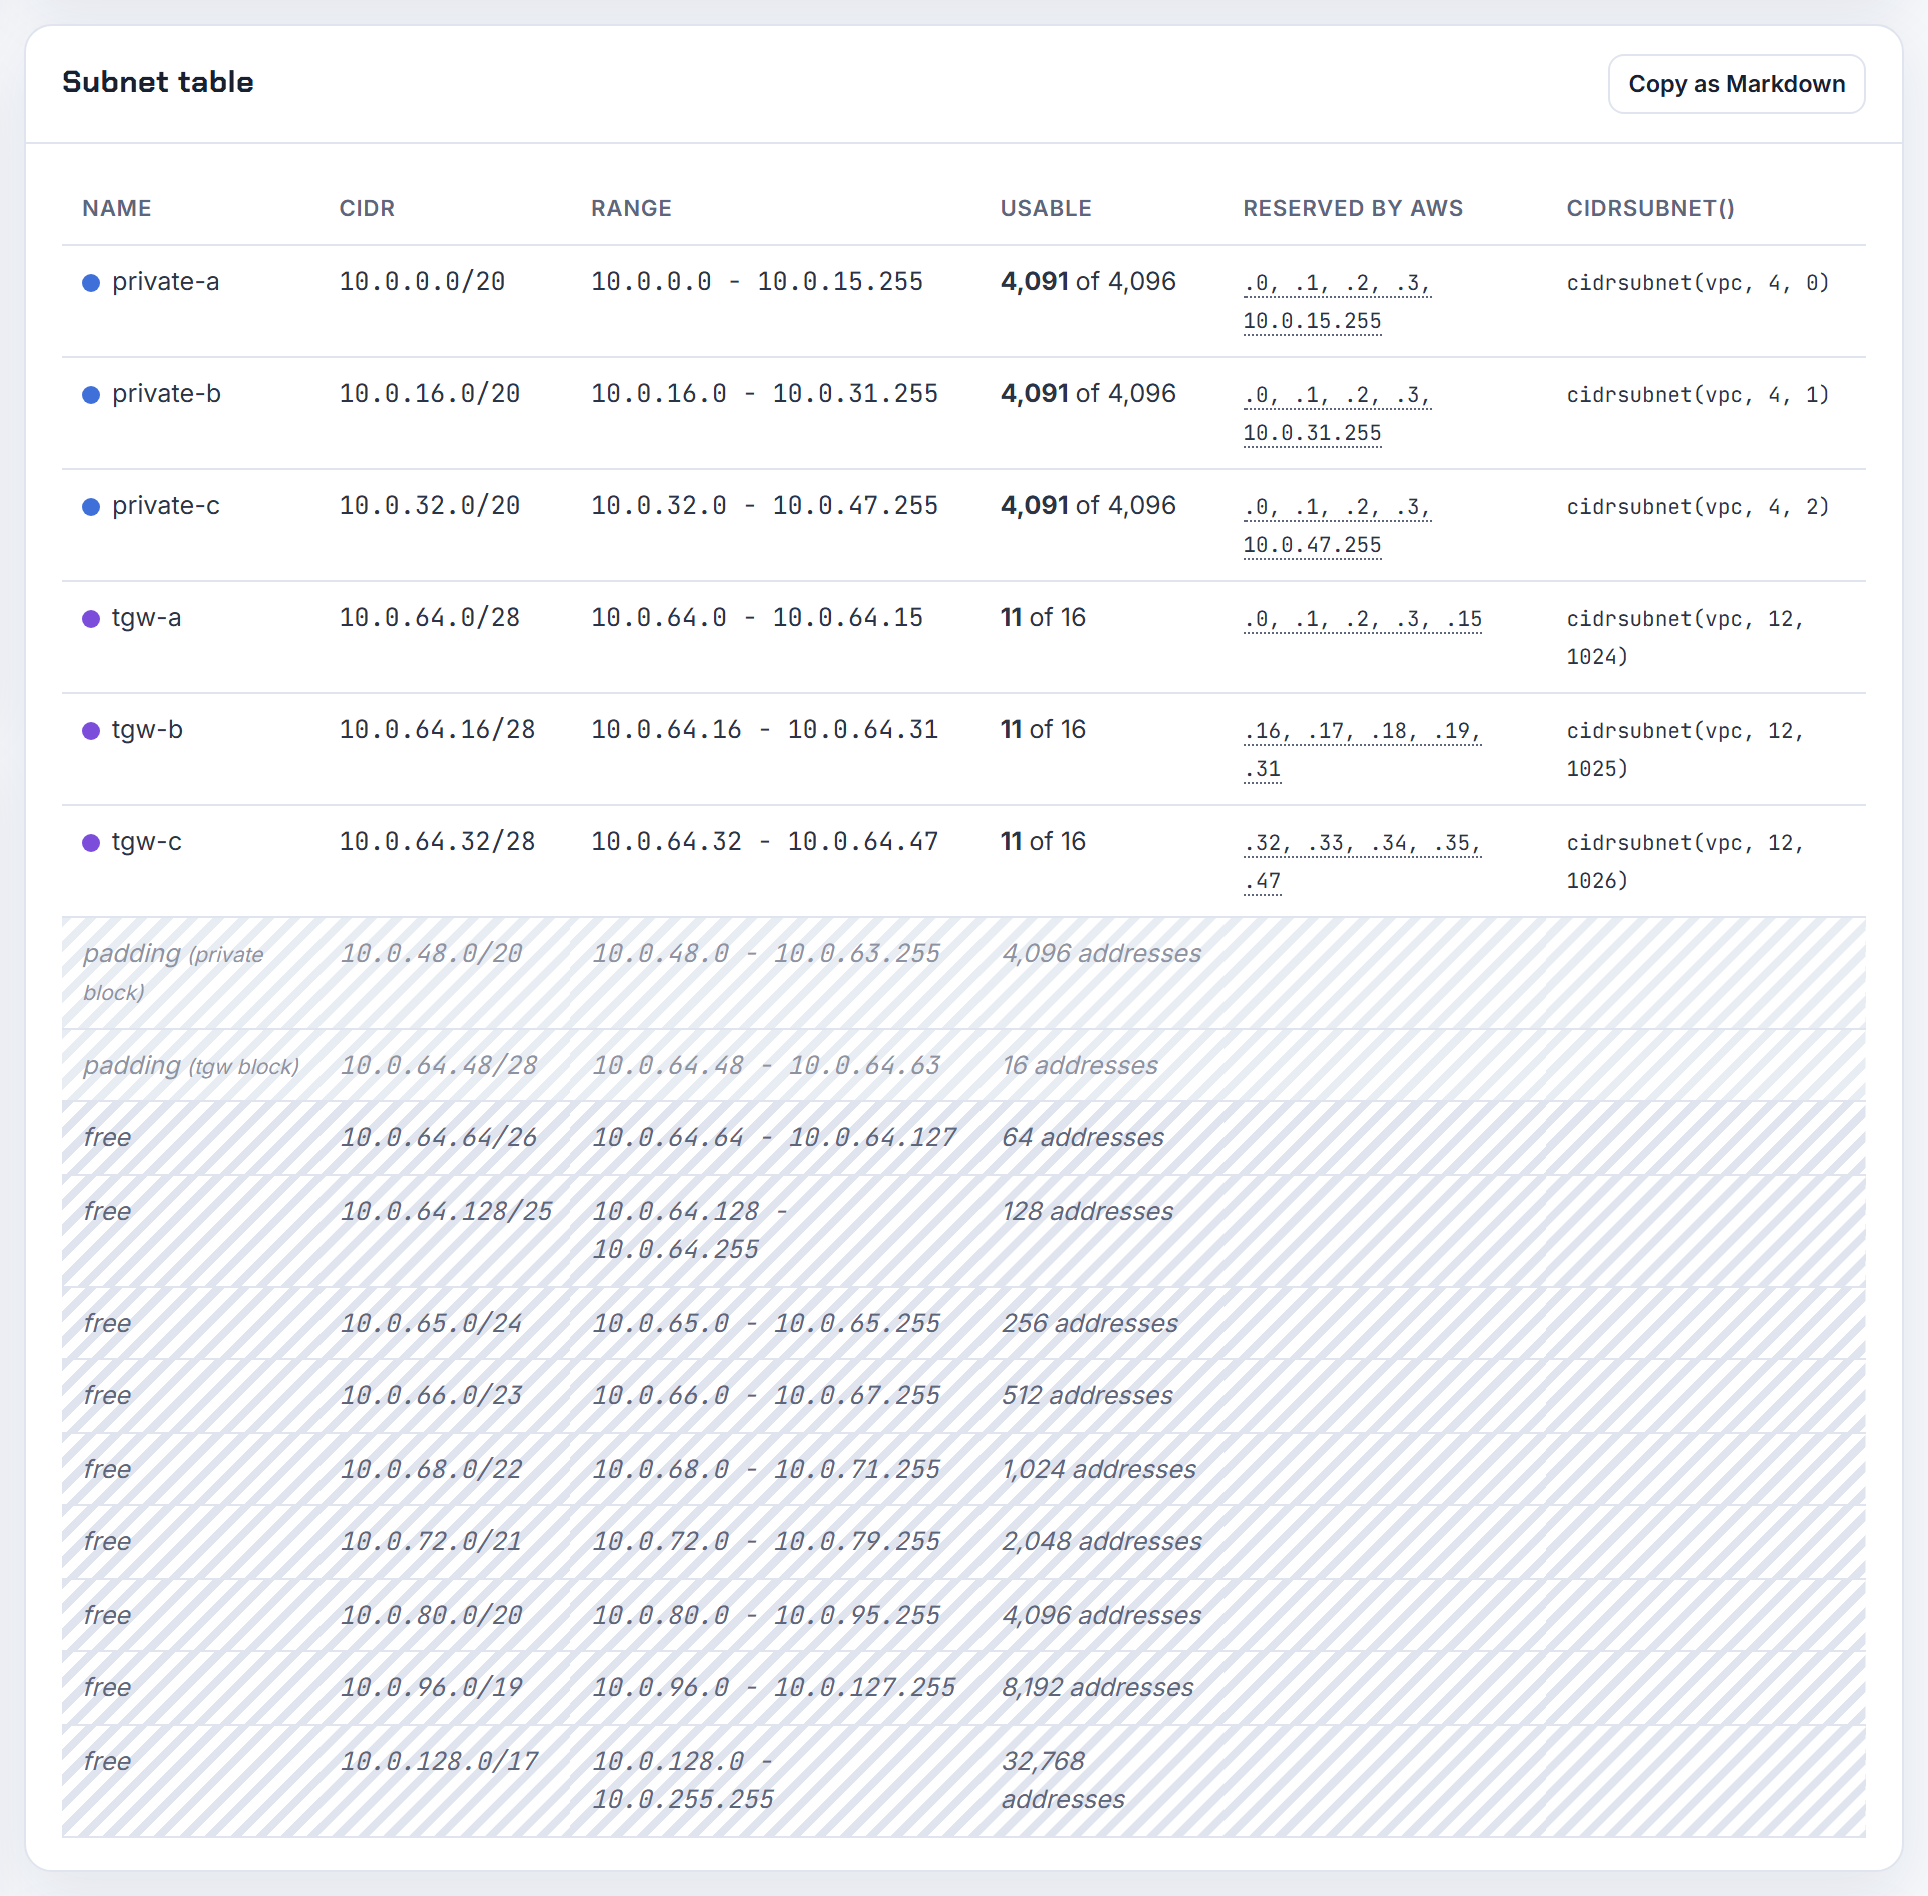The image size is (1928, 1896).
Task: Click the padding (tgw block) row name
Action: point(191,1066)
